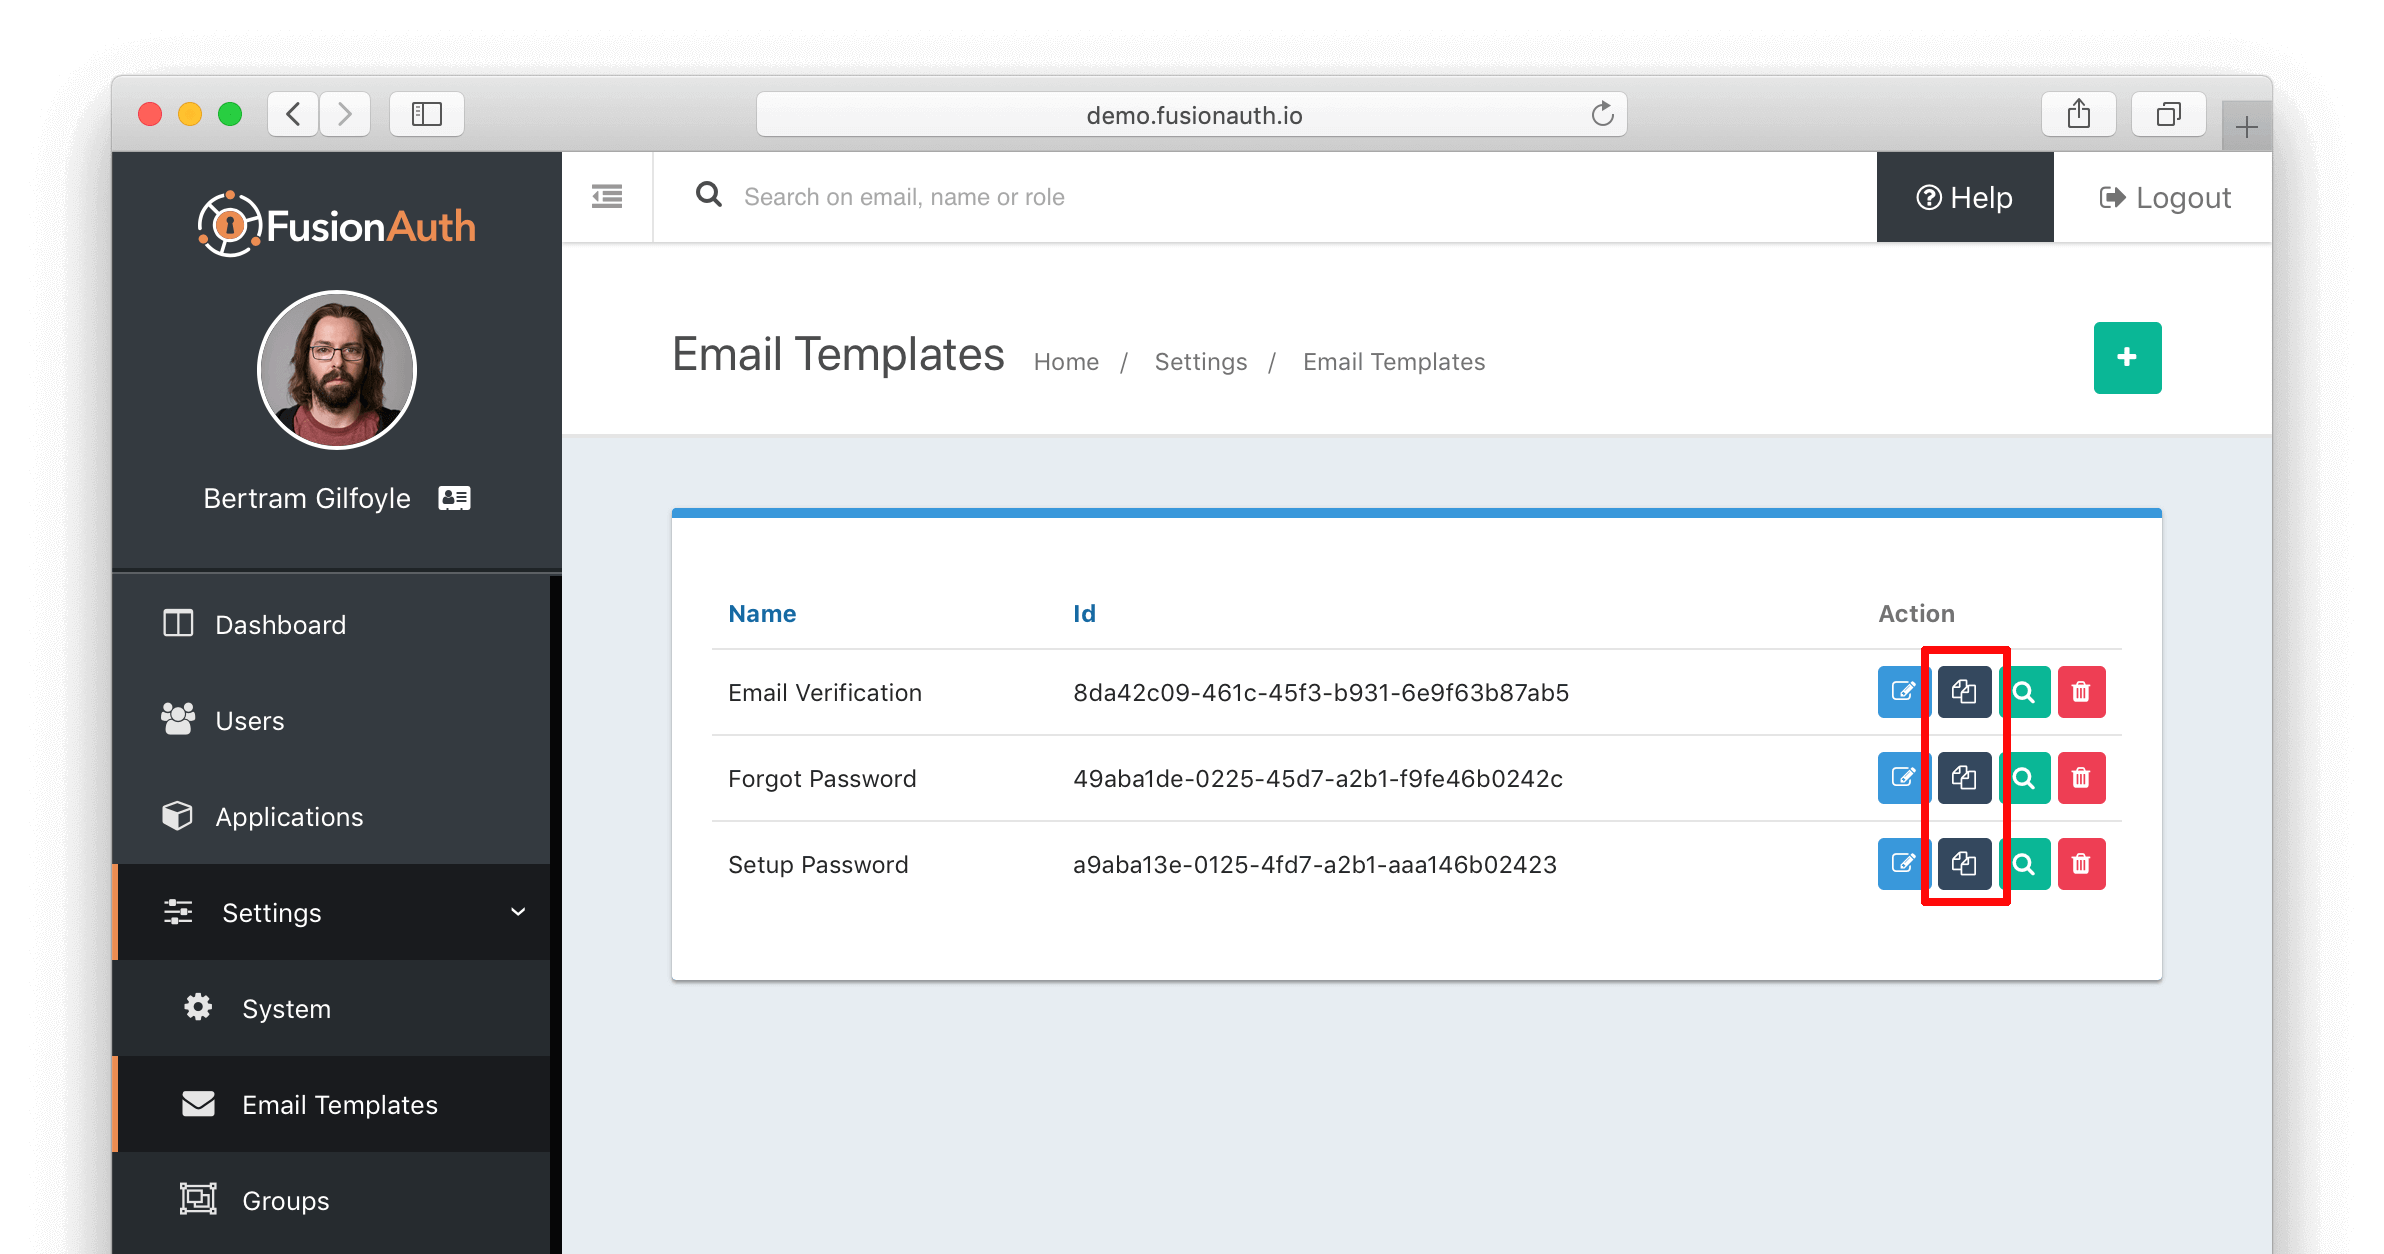Go to Settings breadcrumb

pyautogui.click(x=1201, y=362)
